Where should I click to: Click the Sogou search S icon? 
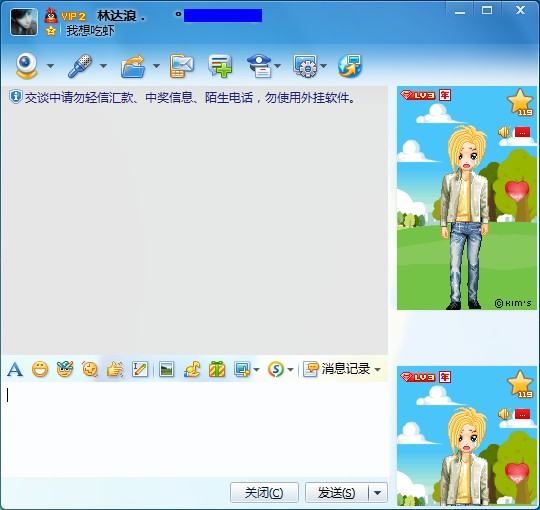(276, 370)
